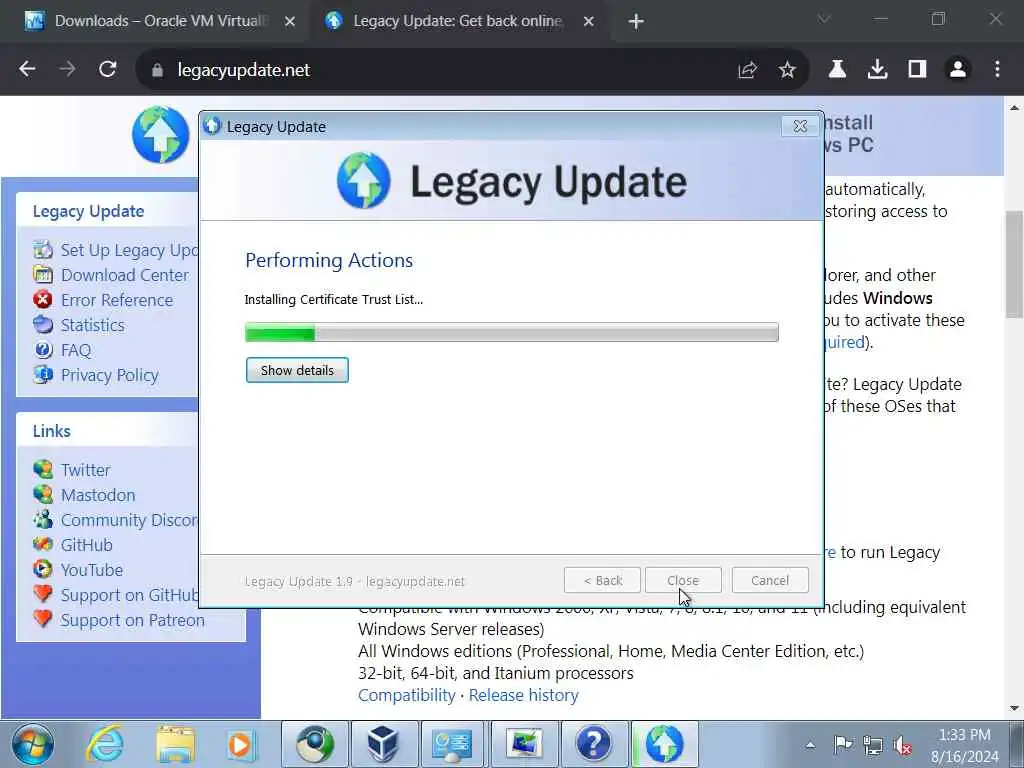Click the share page icon

[x=747, y=70]
